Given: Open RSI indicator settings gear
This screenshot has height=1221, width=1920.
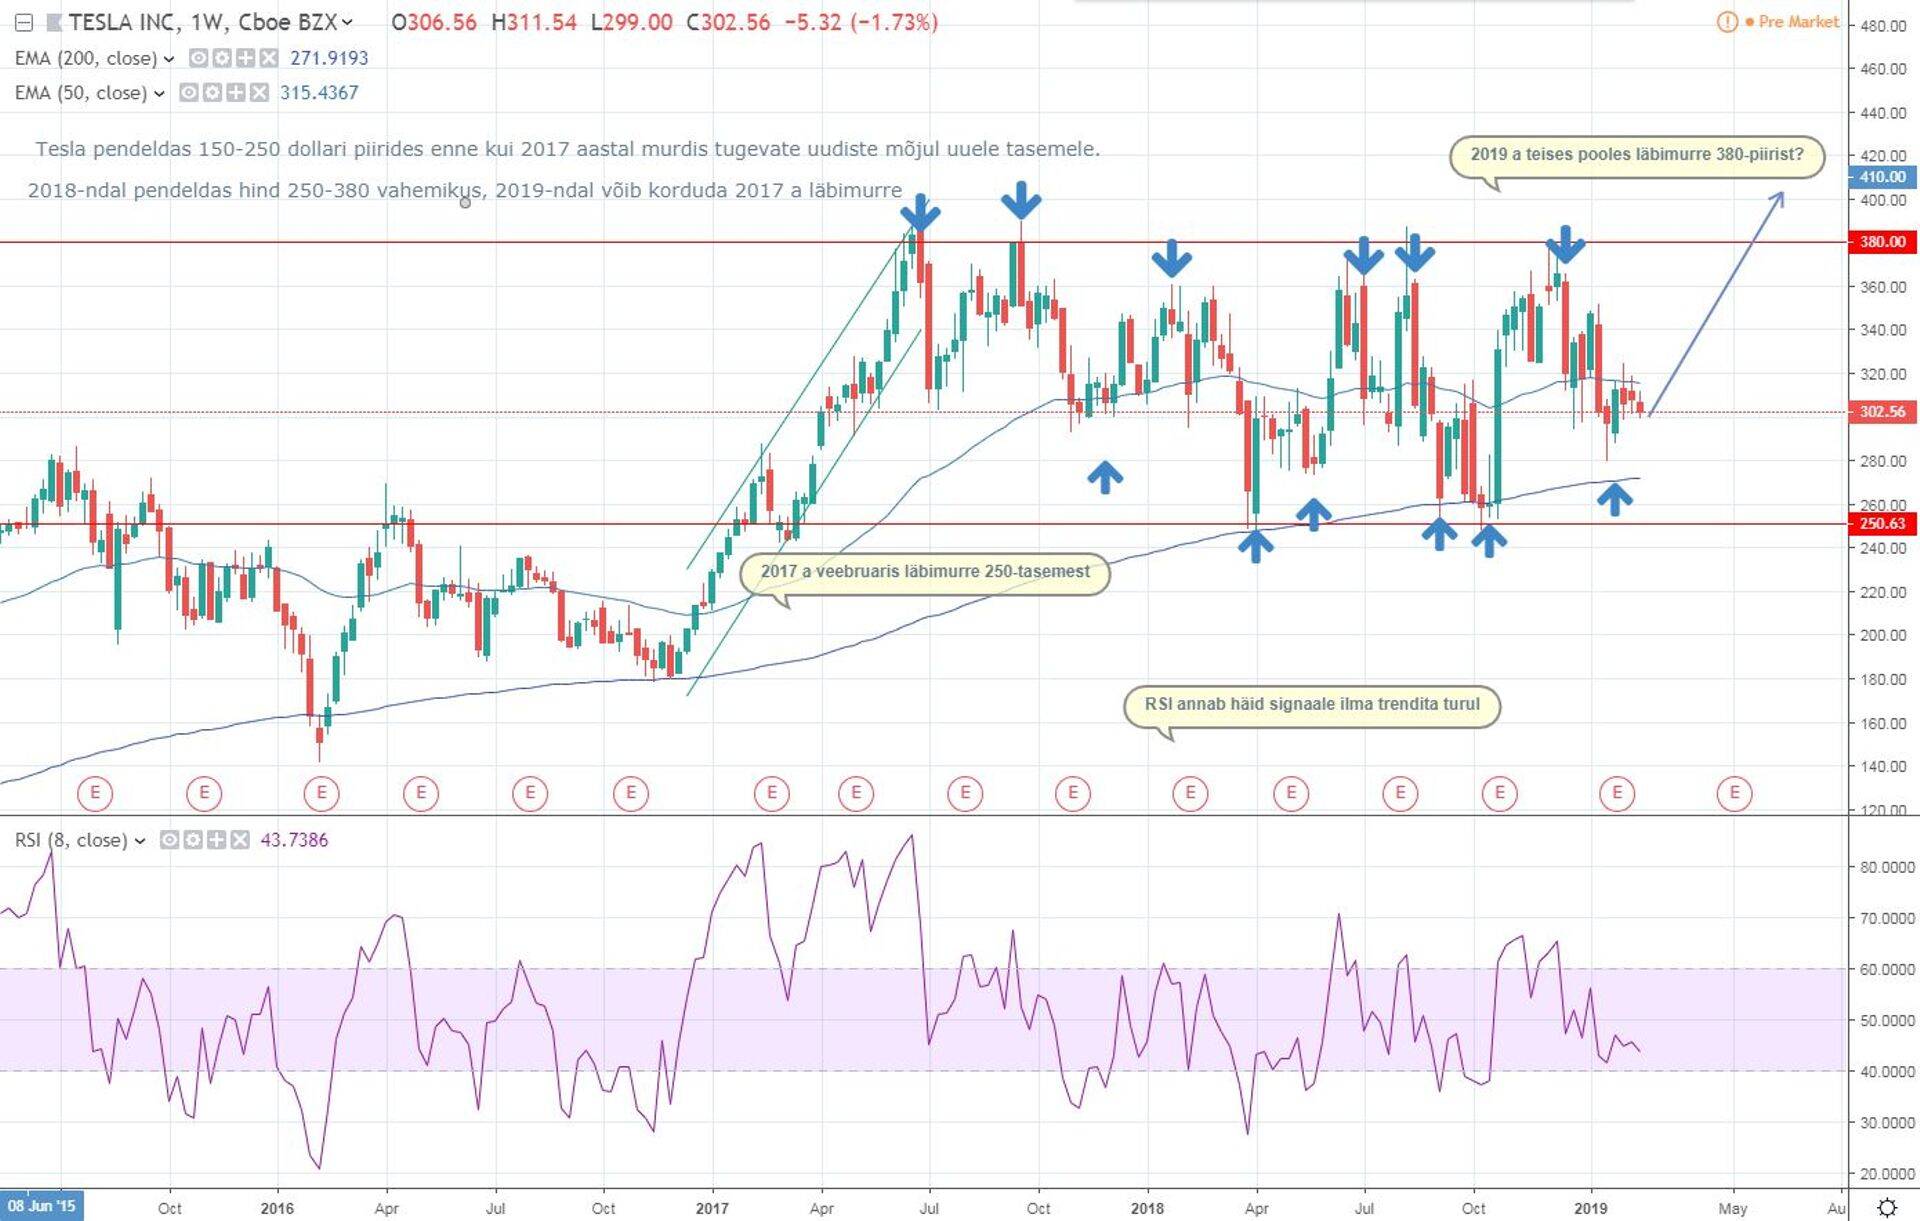Looking at the screenshot, I should pos(193,840).
